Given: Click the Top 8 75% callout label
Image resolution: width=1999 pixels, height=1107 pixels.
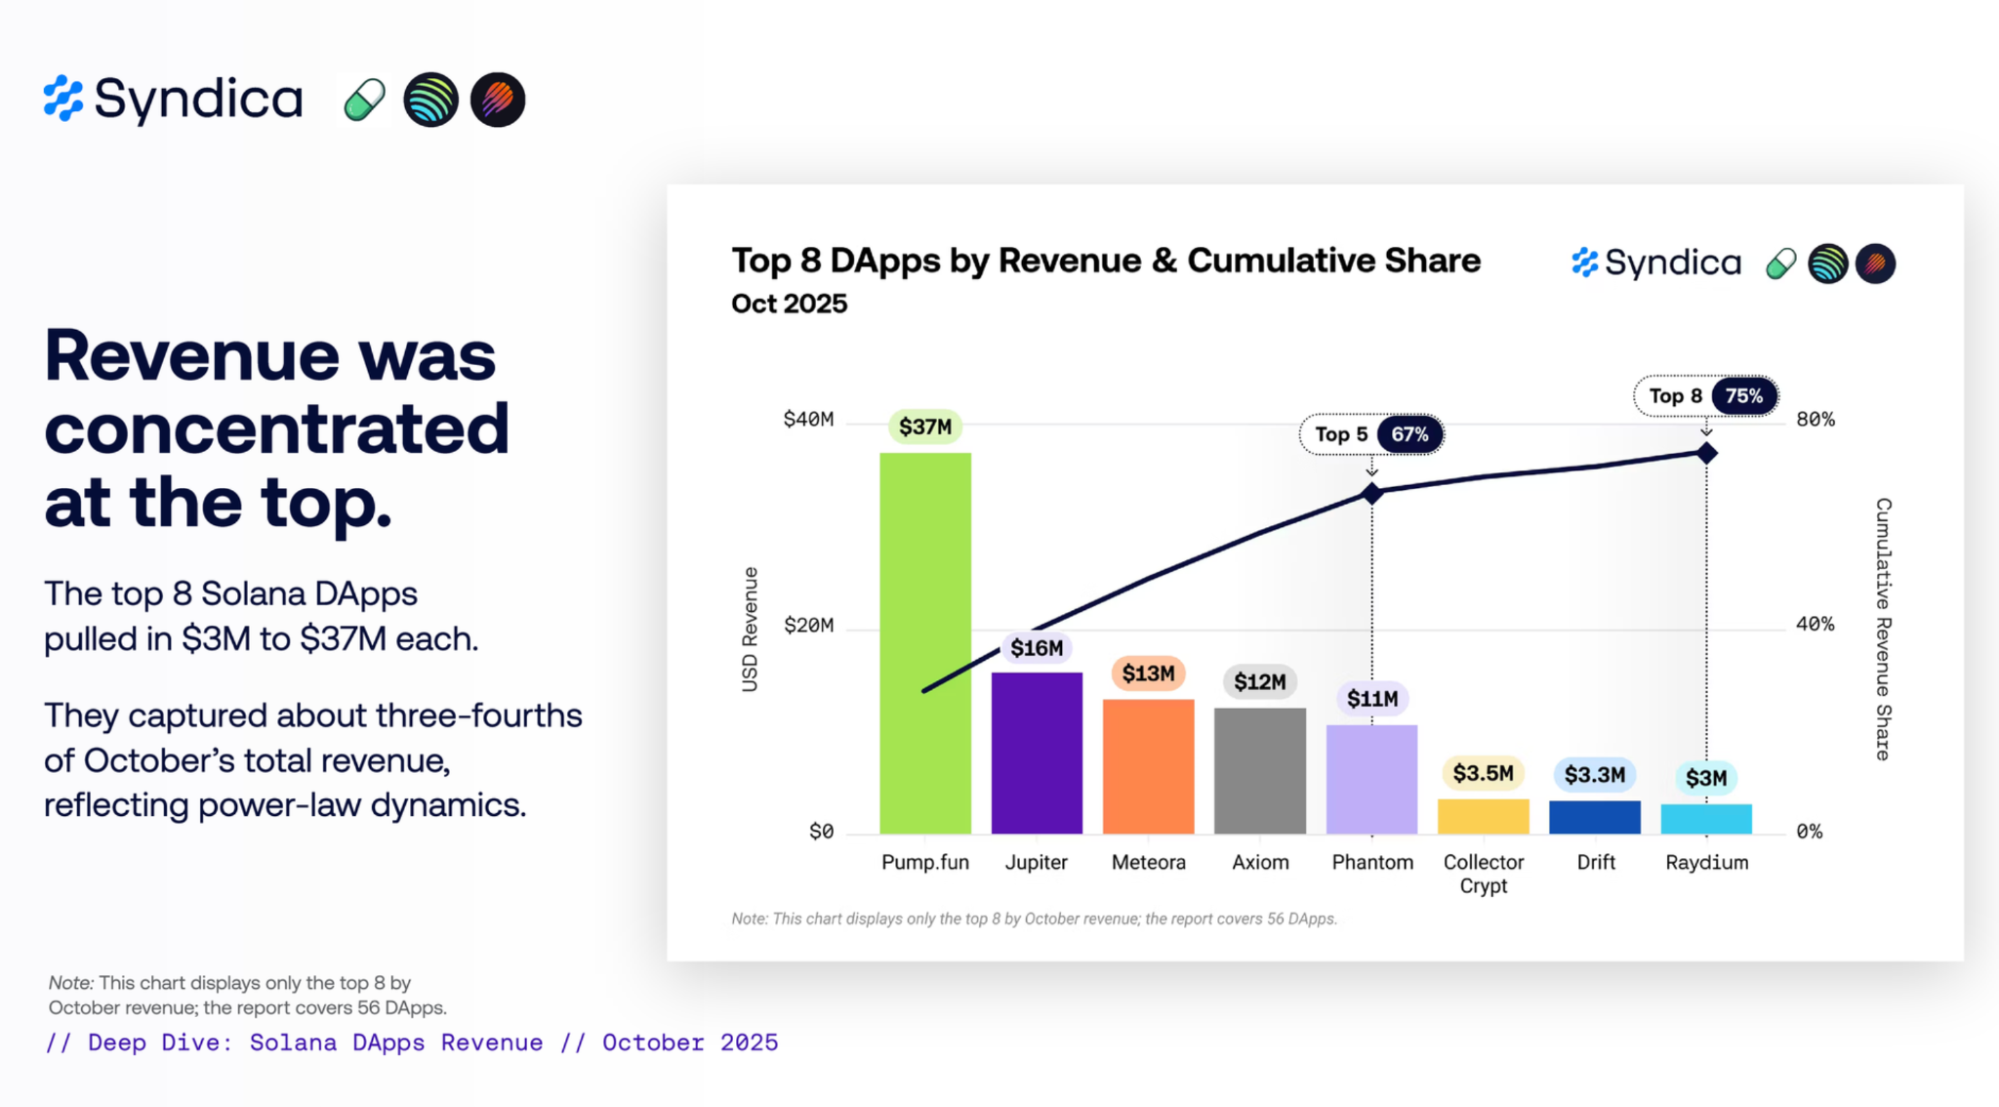Looking at the screenshot, I should (1706, 396).
